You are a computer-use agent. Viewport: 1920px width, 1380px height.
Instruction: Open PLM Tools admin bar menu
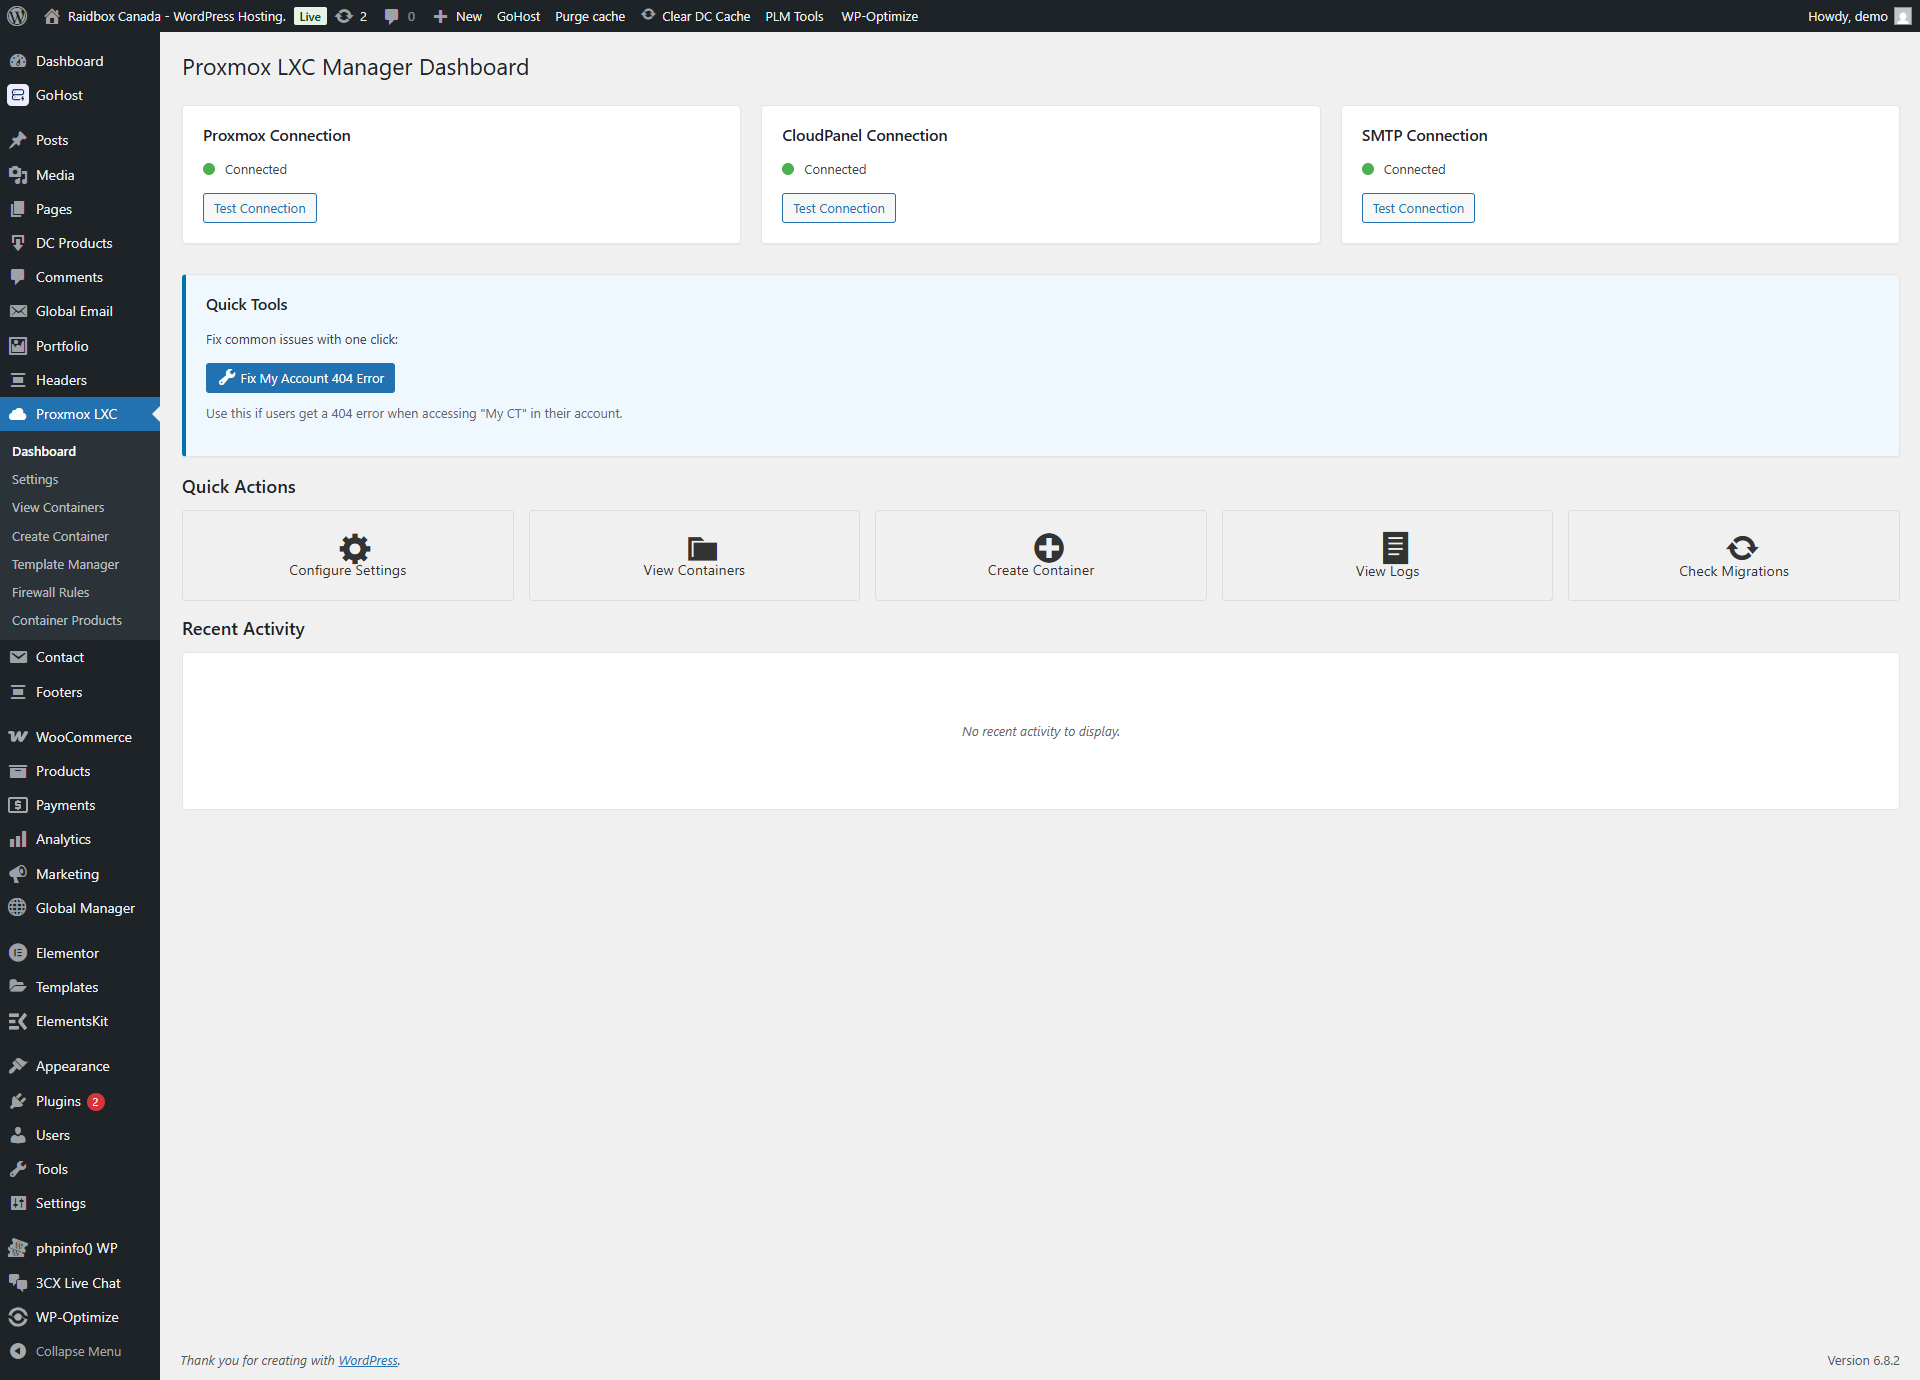click(794, 16)
